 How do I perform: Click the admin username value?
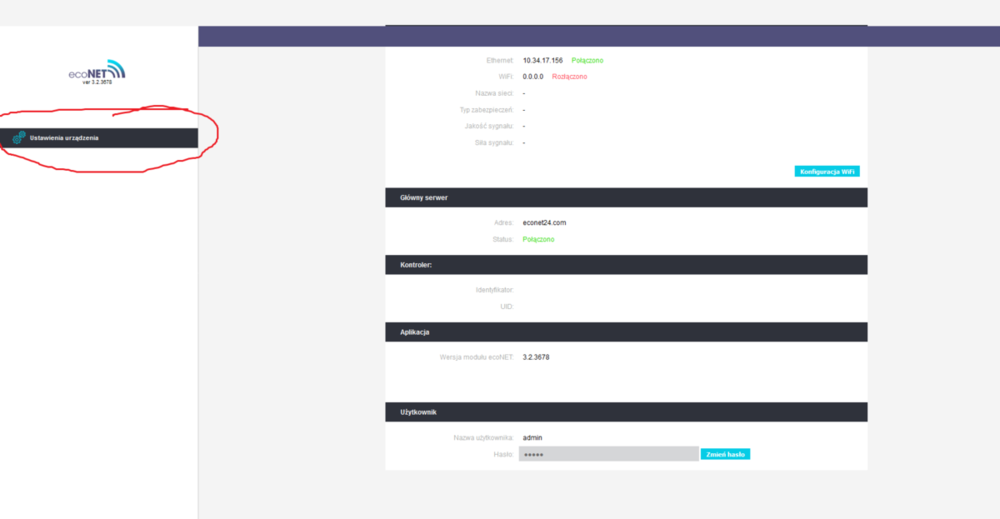533,437
